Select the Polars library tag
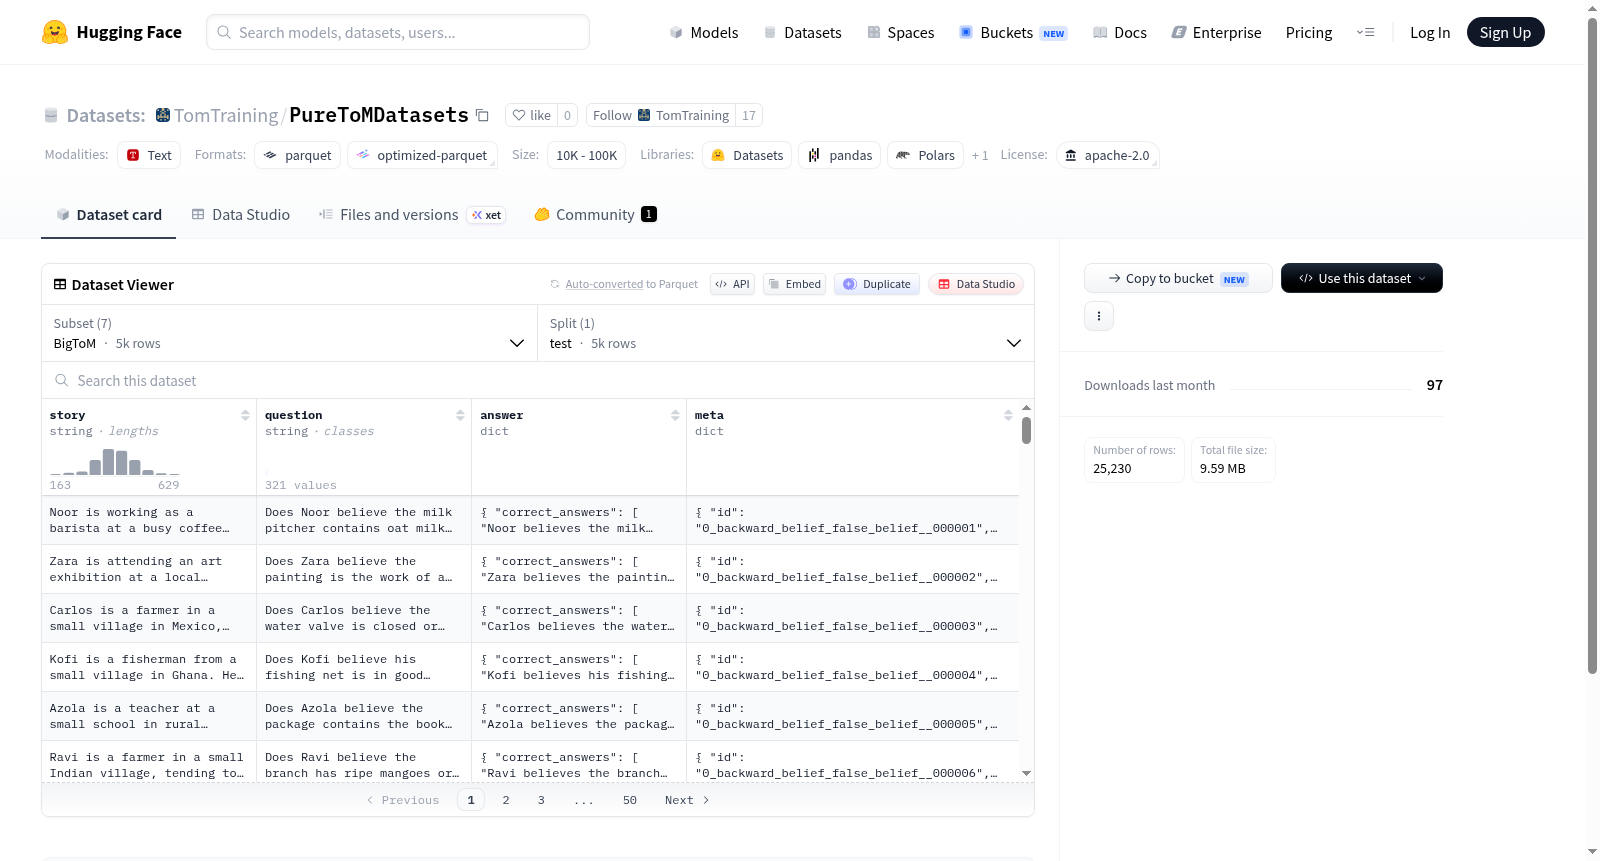 [x=925, y=155]
